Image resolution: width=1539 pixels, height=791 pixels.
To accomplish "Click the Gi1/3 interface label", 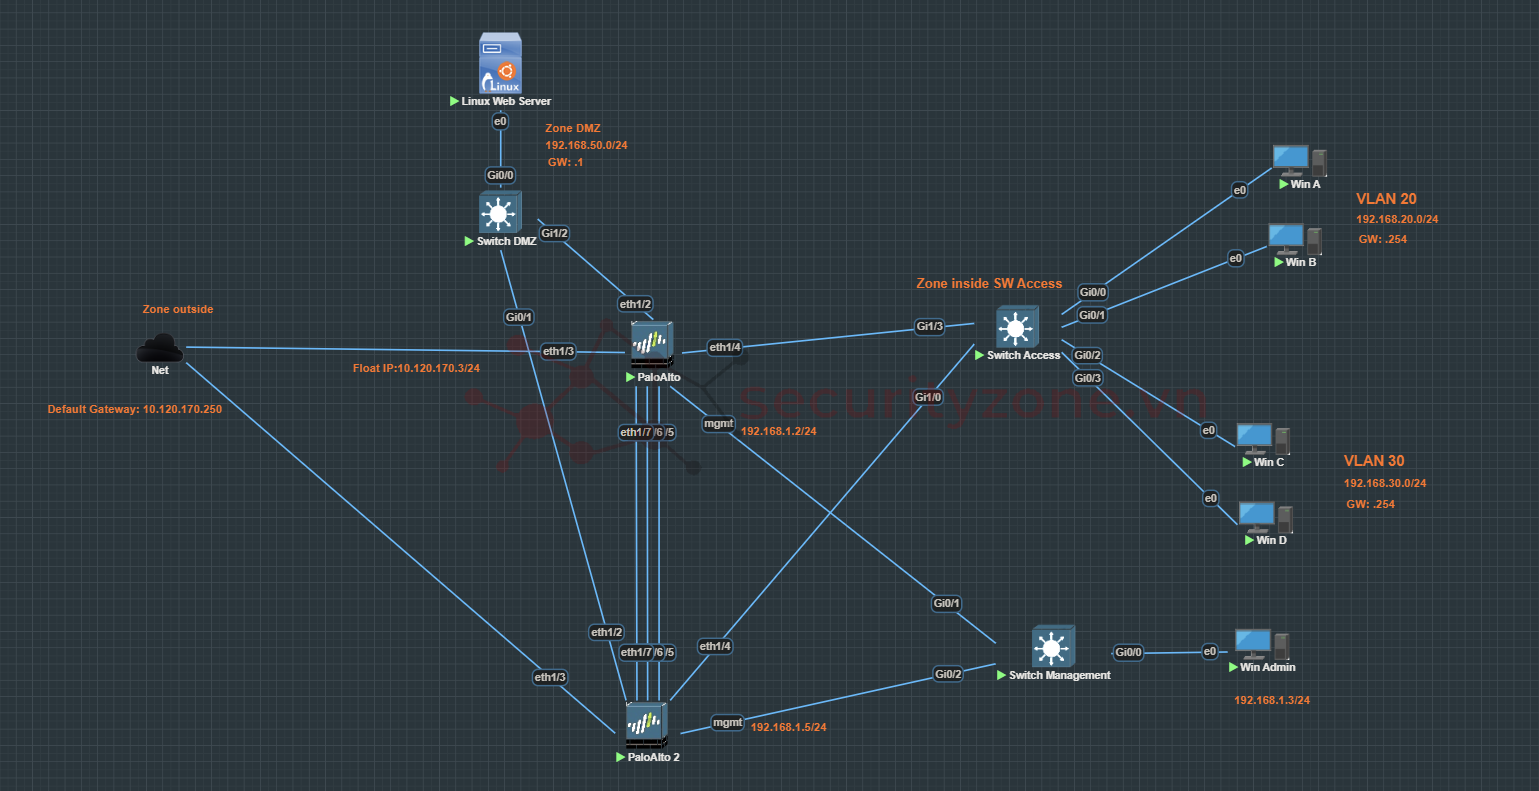I will pyautogui.click(x=929, y=326).
